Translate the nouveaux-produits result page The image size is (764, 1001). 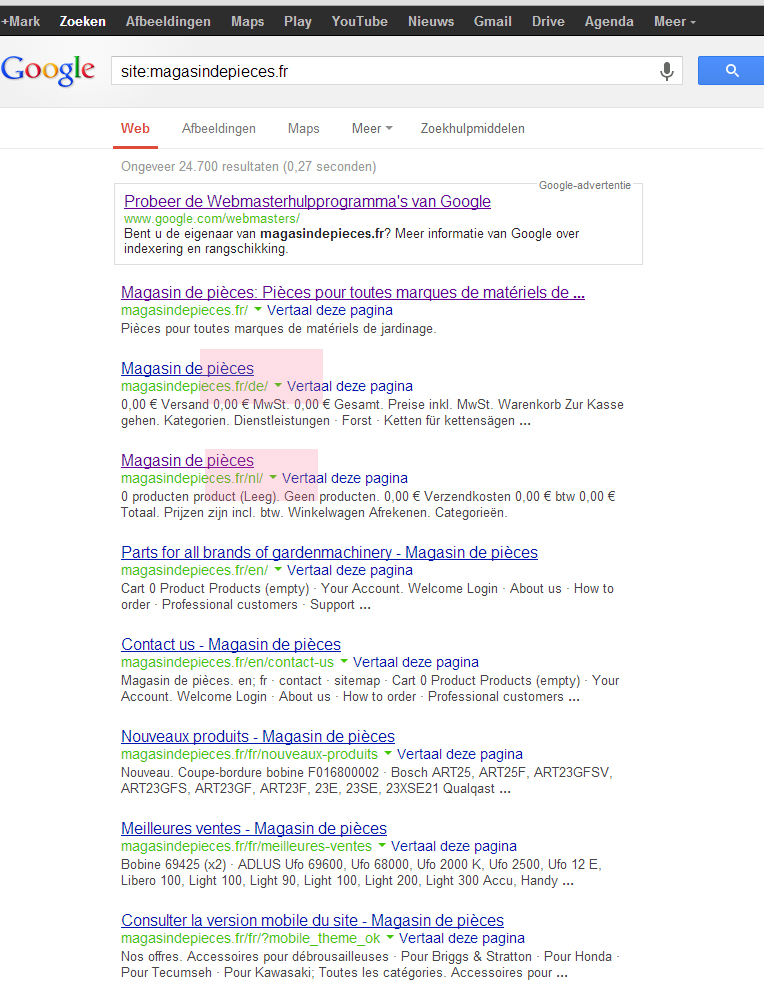click(x=460, y=754)
